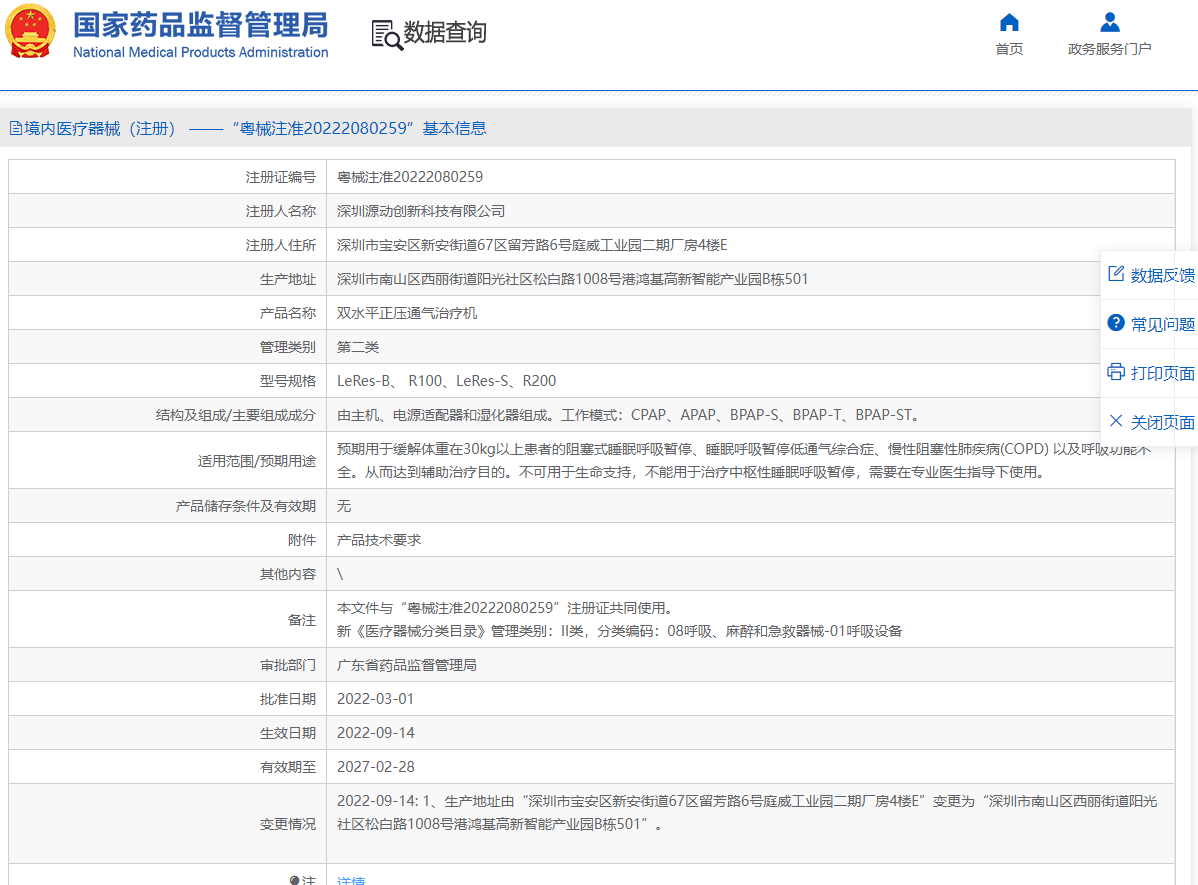1198x885 pixels.
Task: Select approval date 2022-03-01
Action: (x=375, y=699)
